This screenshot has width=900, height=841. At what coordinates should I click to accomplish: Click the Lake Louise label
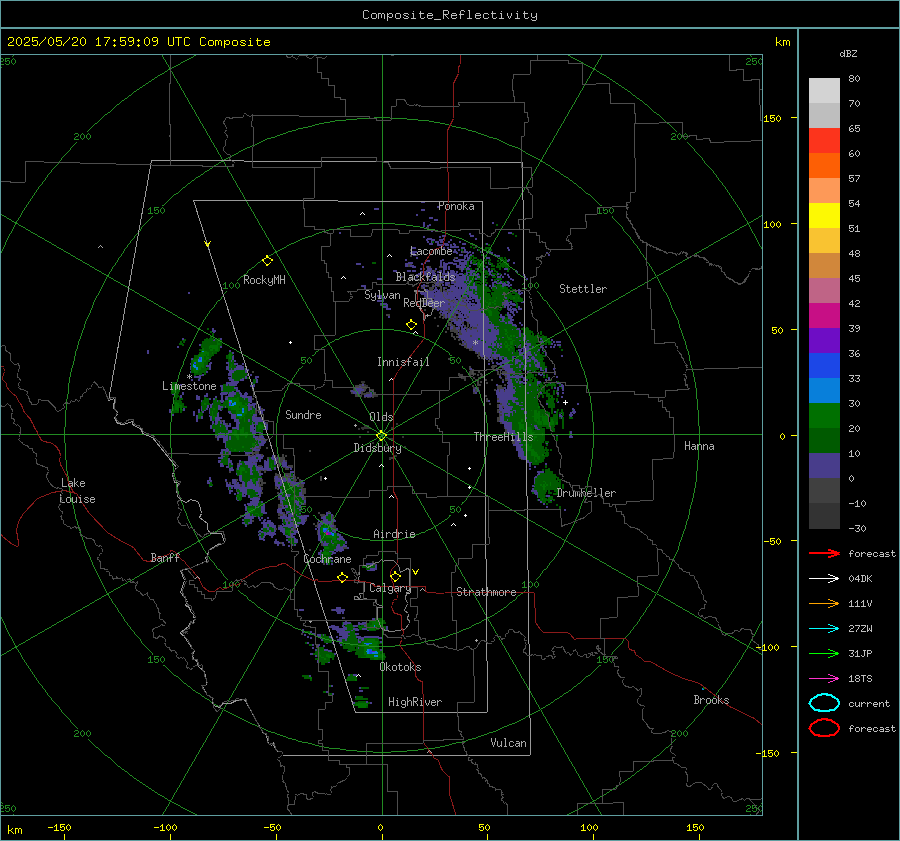pos(77,491)
